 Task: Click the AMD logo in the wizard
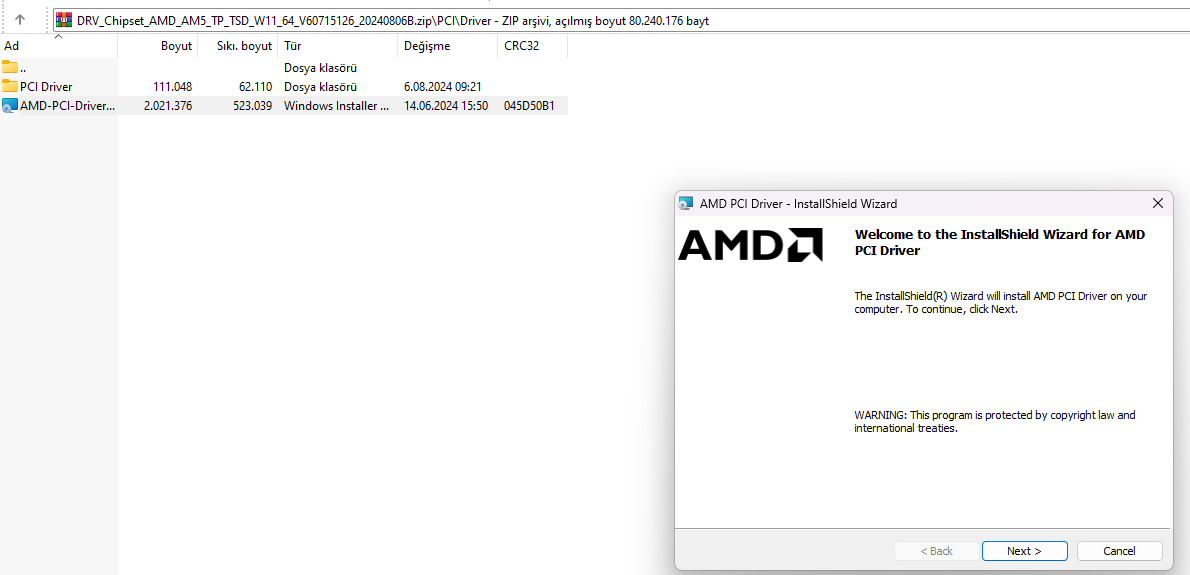[x=750, y=245]
